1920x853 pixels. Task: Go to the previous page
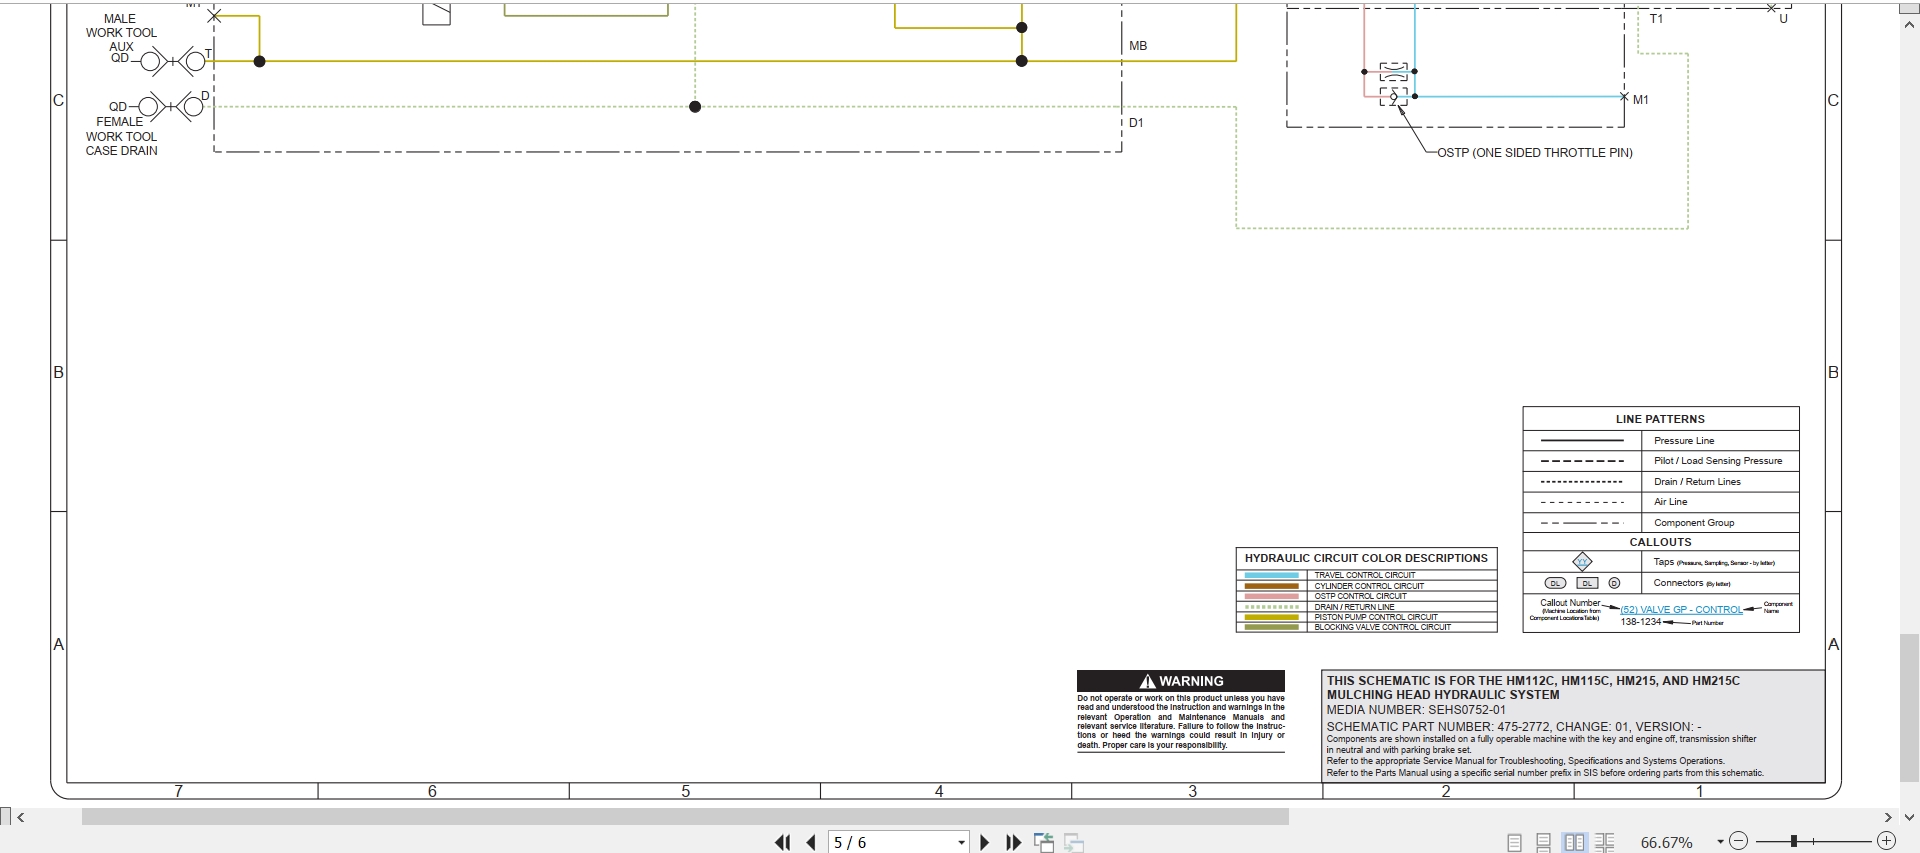pos(811,843)
